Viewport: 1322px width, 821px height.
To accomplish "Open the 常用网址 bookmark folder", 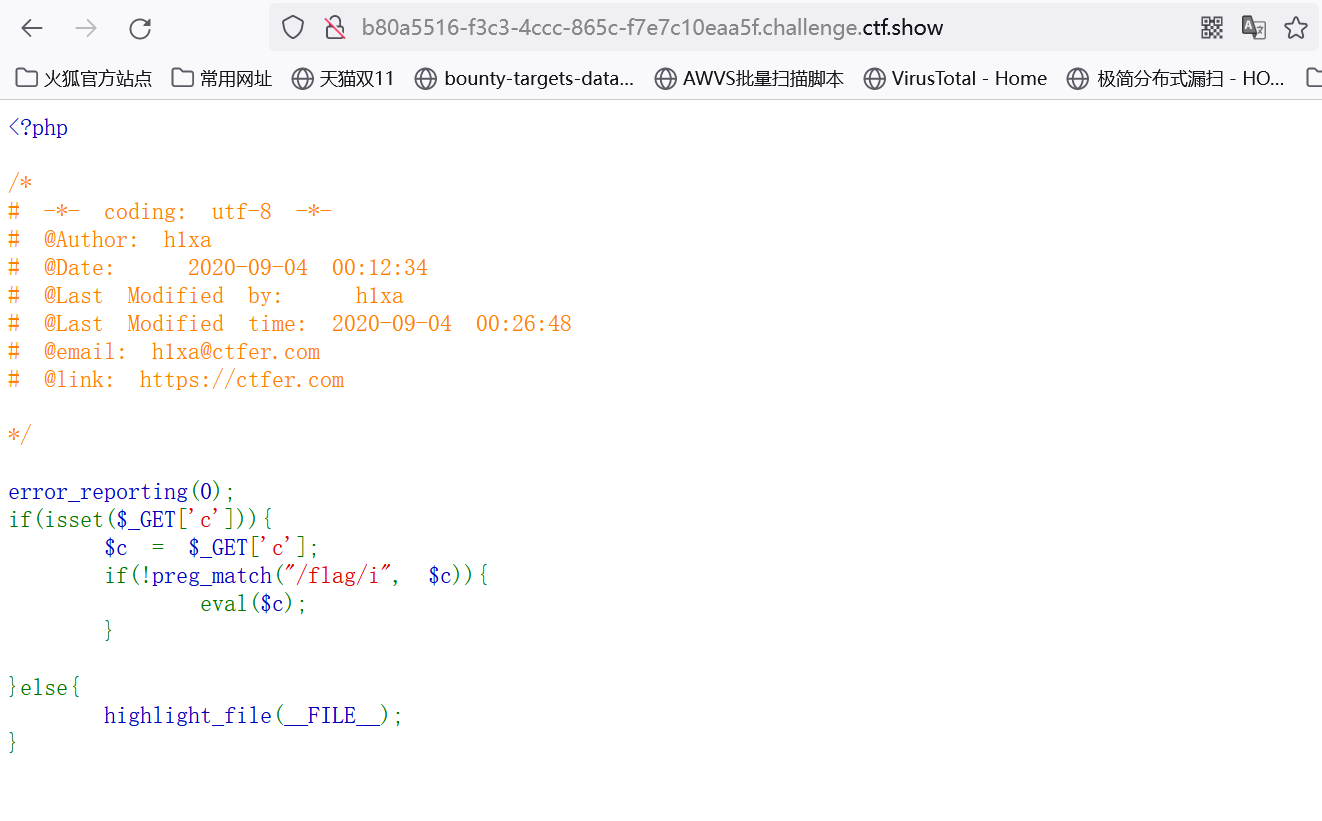I will 221,78.
